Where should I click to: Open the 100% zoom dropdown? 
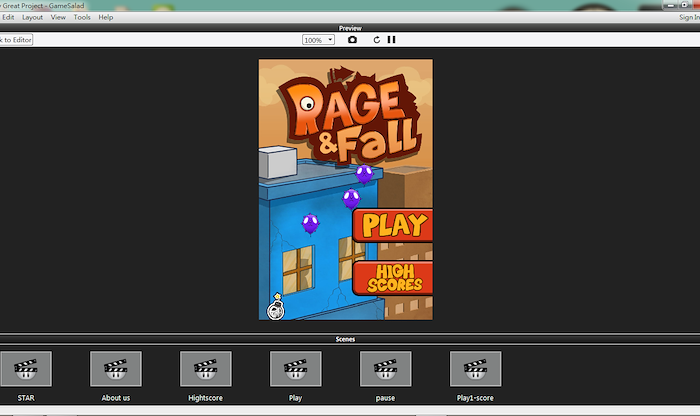tap(318, 40)
